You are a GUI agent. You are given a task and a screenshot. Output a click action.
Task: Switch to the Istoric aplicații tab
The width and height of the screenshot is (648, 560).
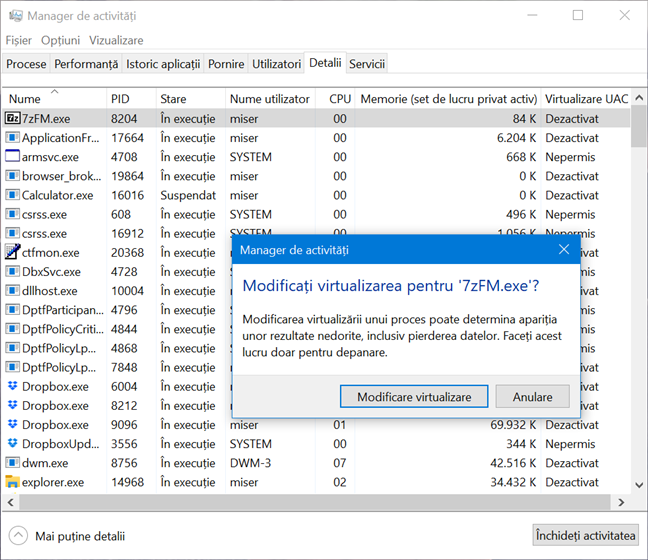click(163, 64)
